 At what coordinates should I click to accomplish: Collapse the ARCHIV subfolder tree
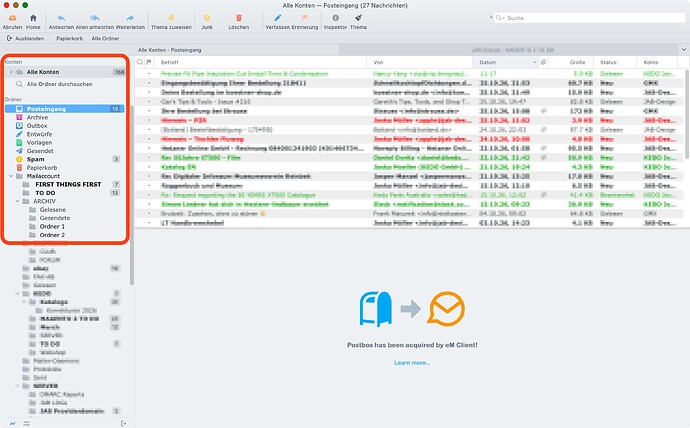pyautogui.click(x=18, y=201)
